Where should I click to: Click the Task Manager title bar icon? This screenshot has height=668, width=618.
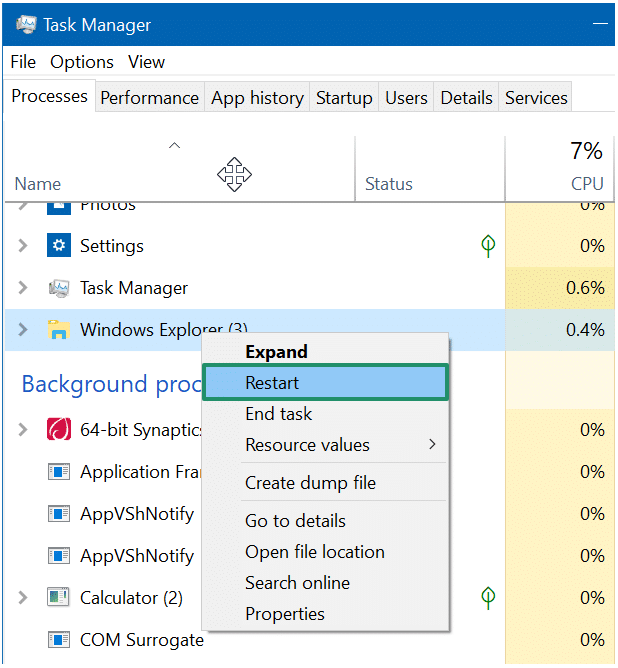(x=26, y=25)
